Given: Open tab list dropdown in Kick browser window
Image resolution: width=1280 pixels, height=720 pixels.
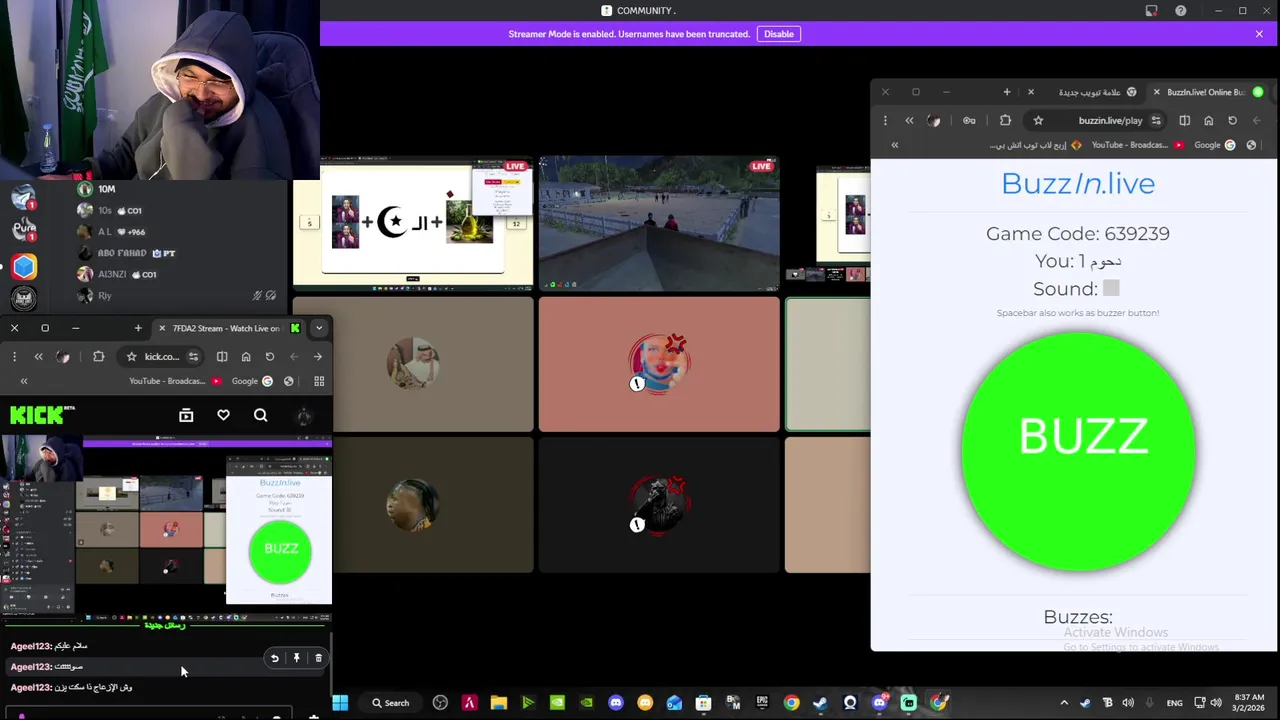Looking at the screenshot, I should click(319, 328).
